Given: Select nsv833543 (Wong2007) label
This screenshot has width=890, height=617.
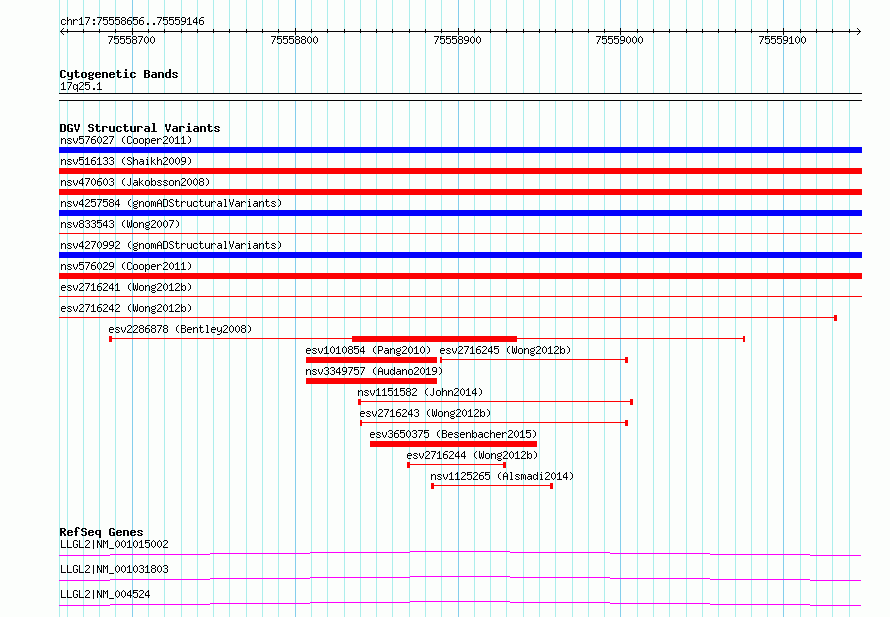Looking at the screenshot, I should pos(120,224).
